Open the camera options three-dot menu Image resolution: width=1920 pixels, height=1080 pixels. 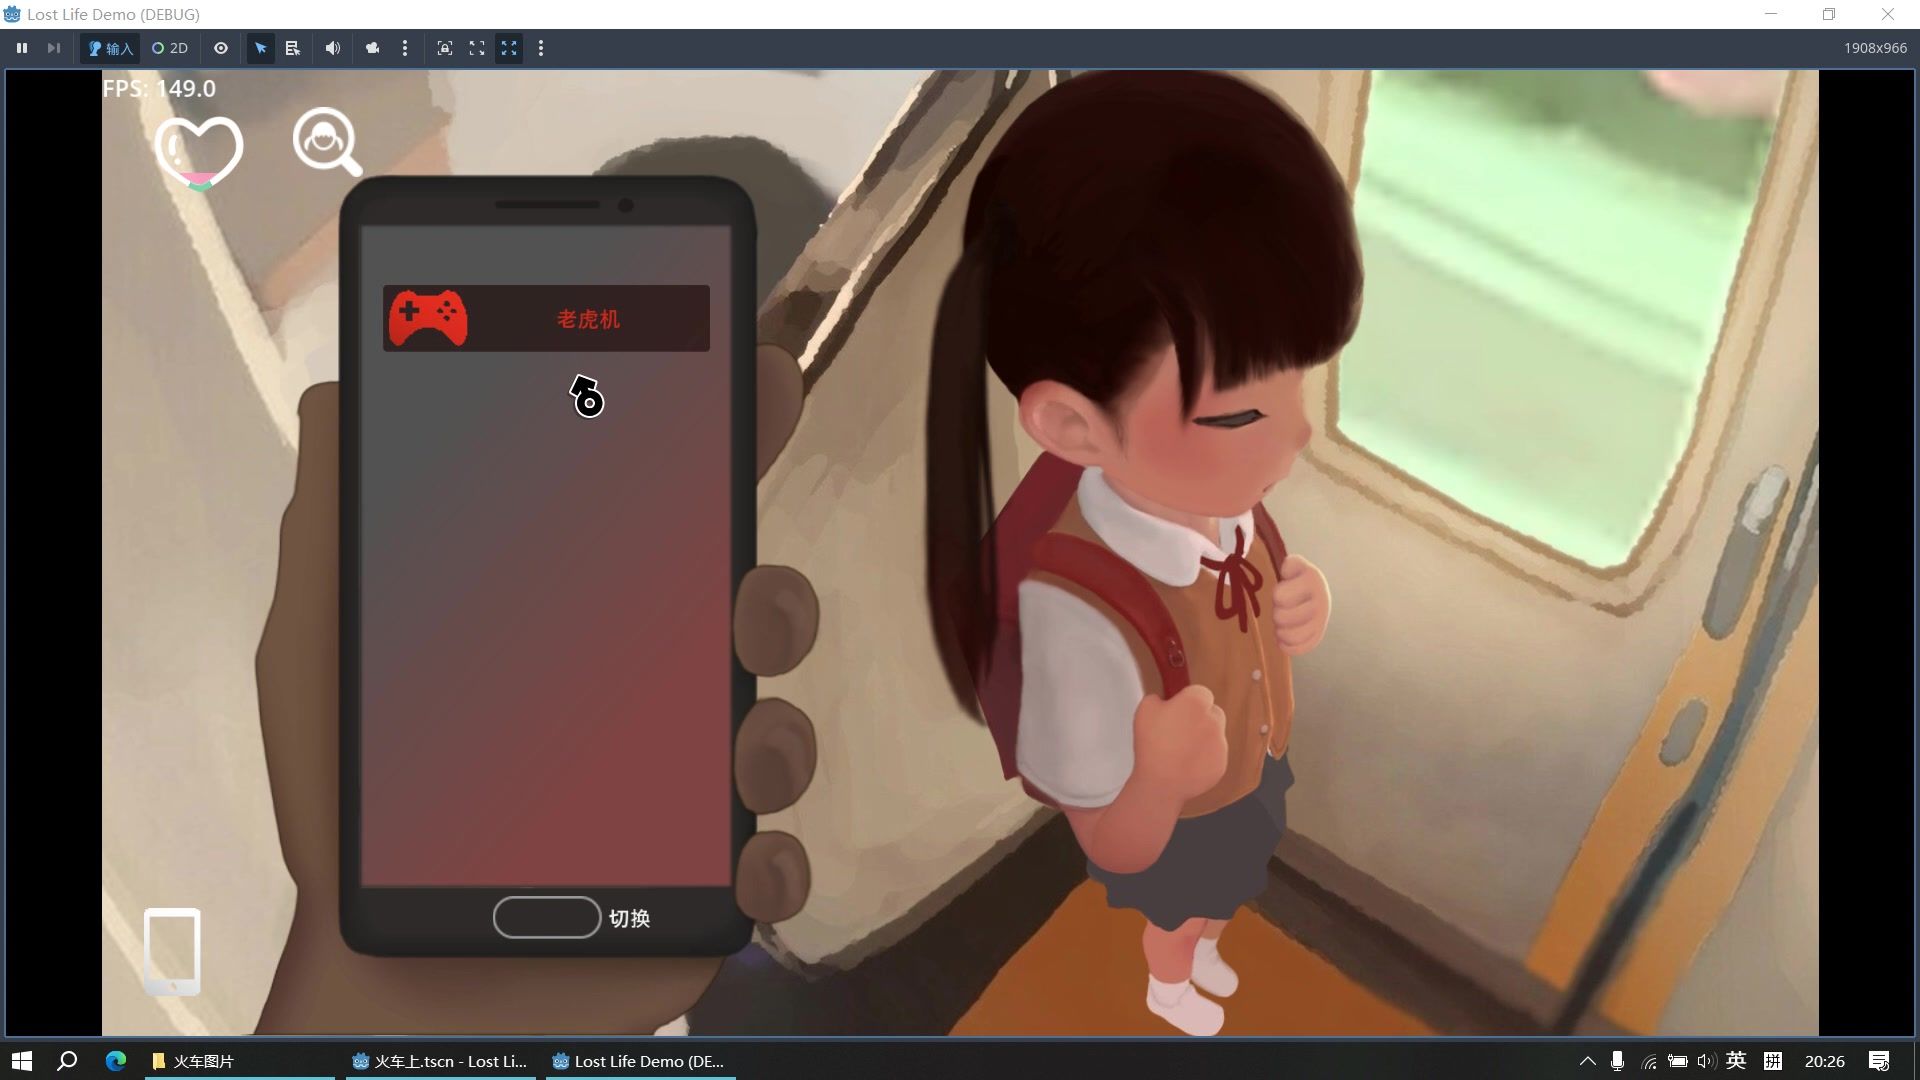tap(405, 48)
